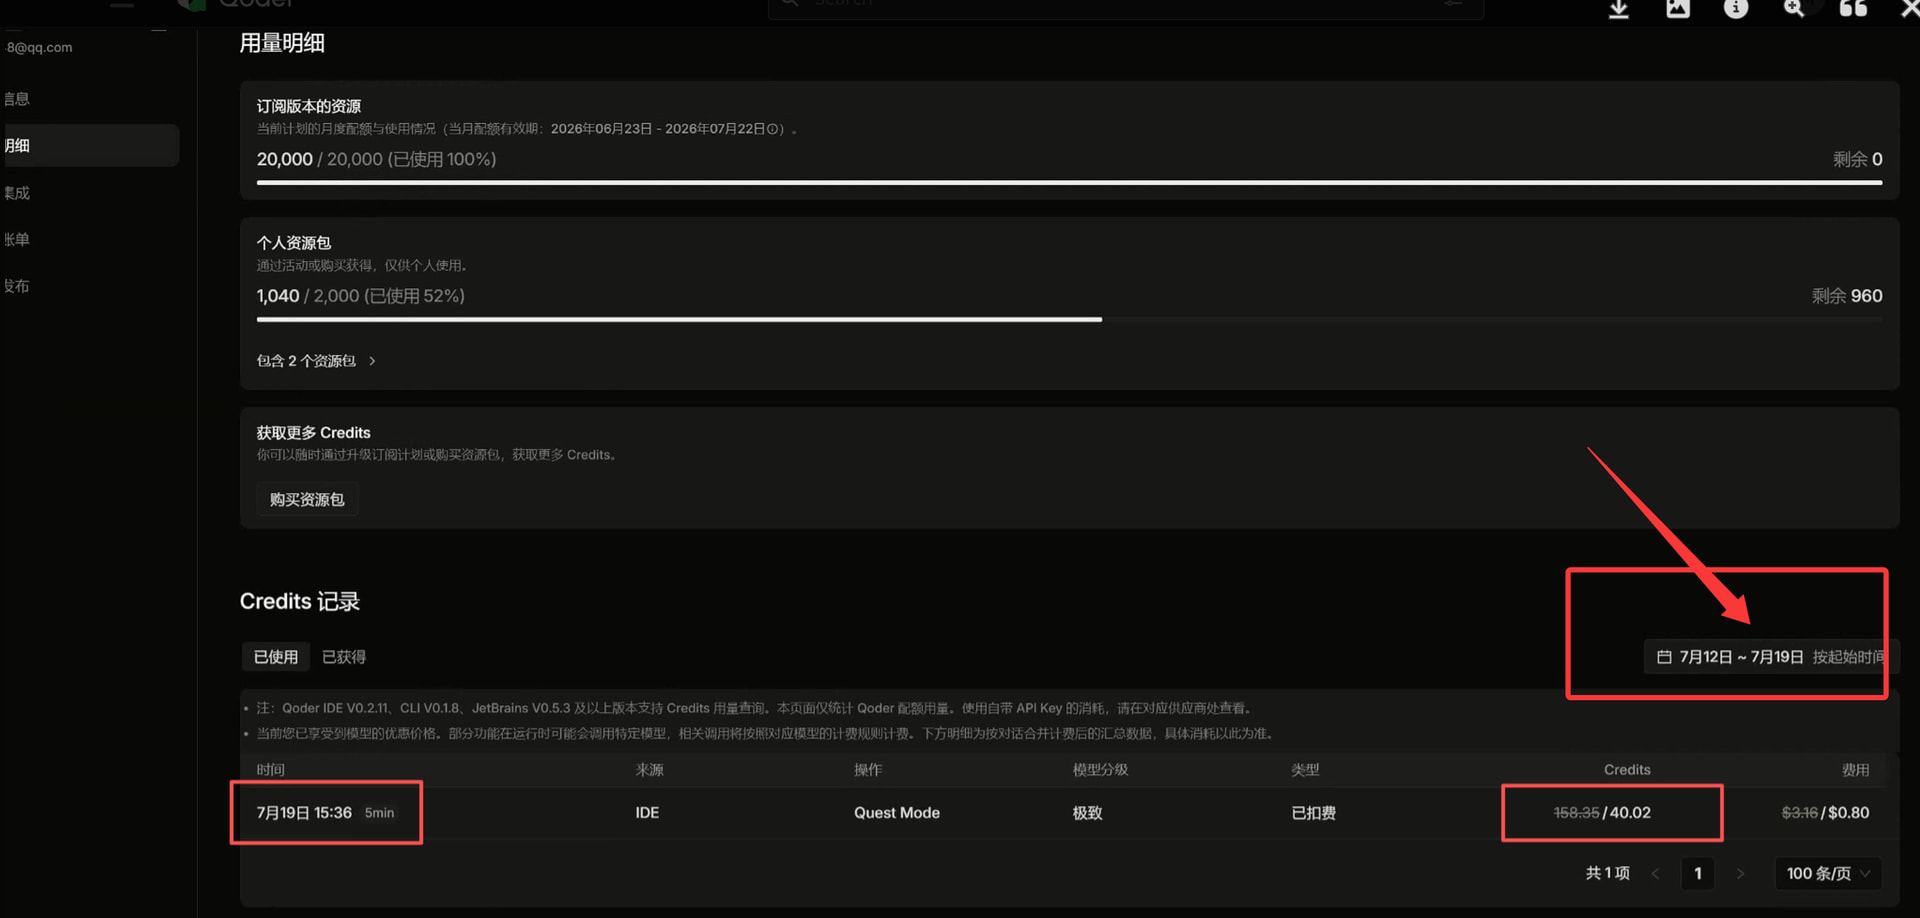Click the Credits 记录 section heading
This screenshot has width=1920, height=918.
299,601
